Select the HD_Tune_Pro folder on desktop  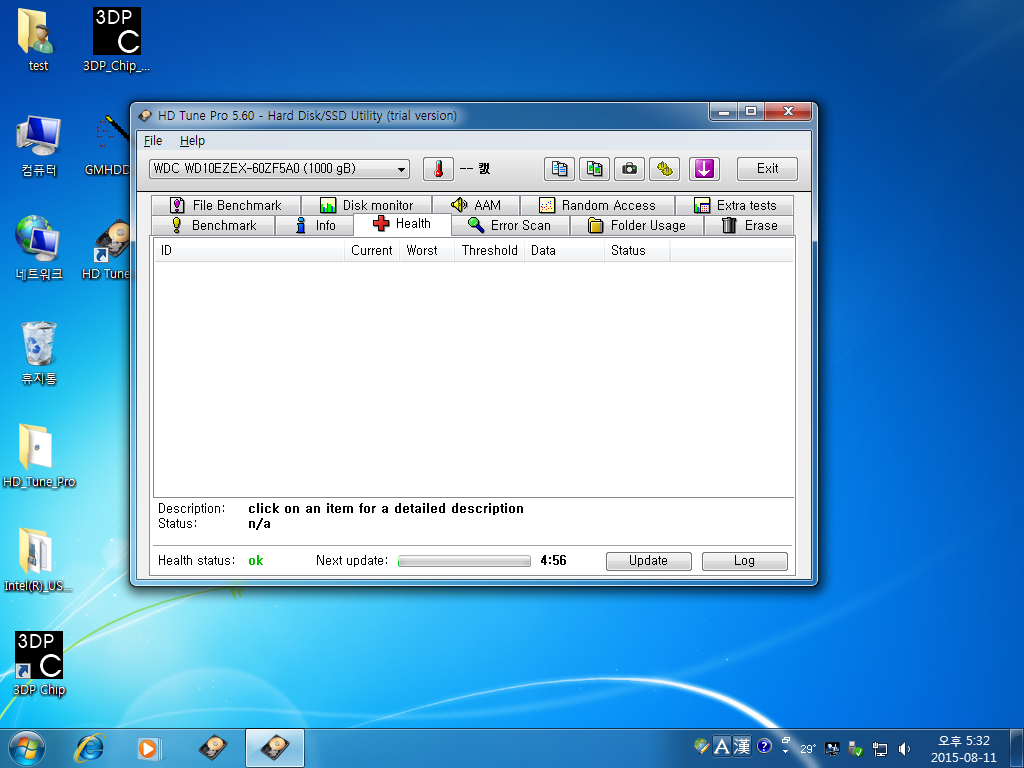coord(39,456)
